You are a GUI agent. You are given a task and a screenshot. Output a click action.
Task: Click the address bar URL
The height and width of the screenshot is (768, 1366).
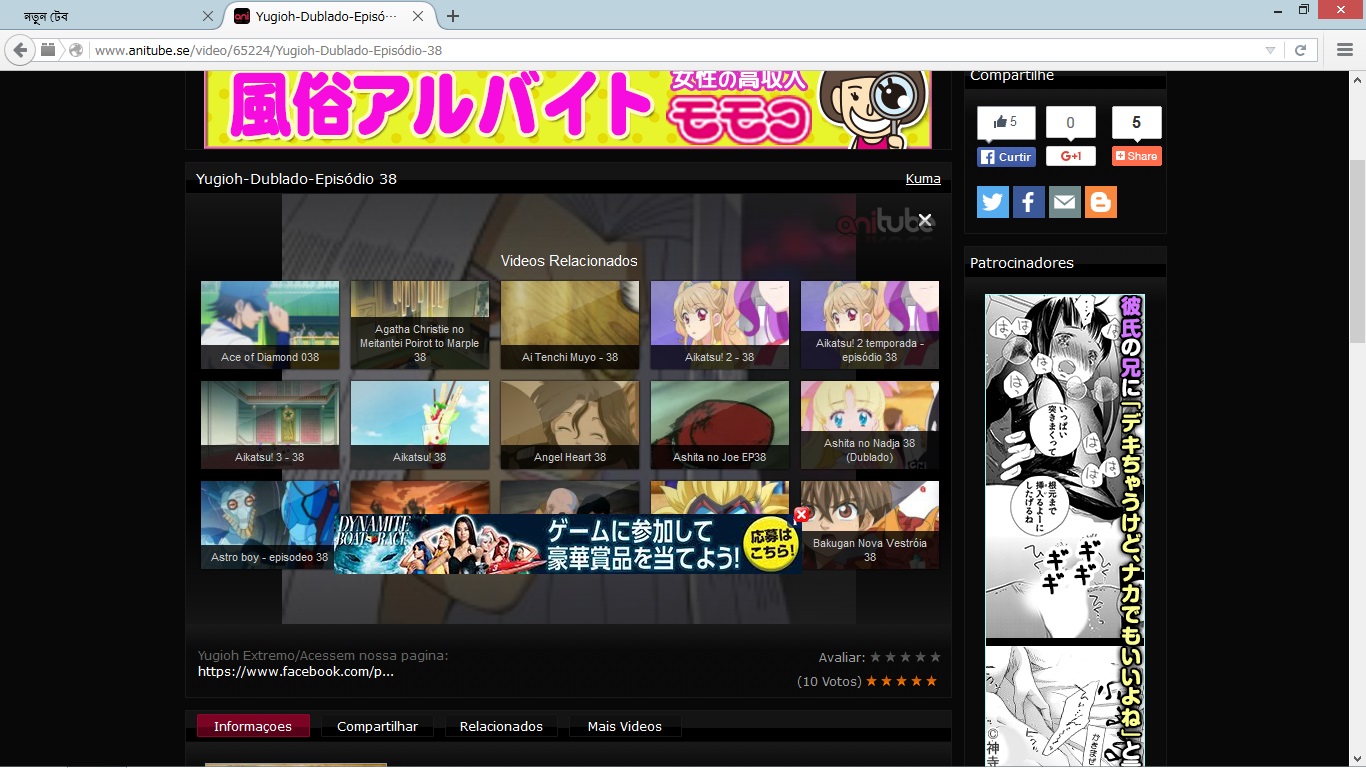pos(268,50)
